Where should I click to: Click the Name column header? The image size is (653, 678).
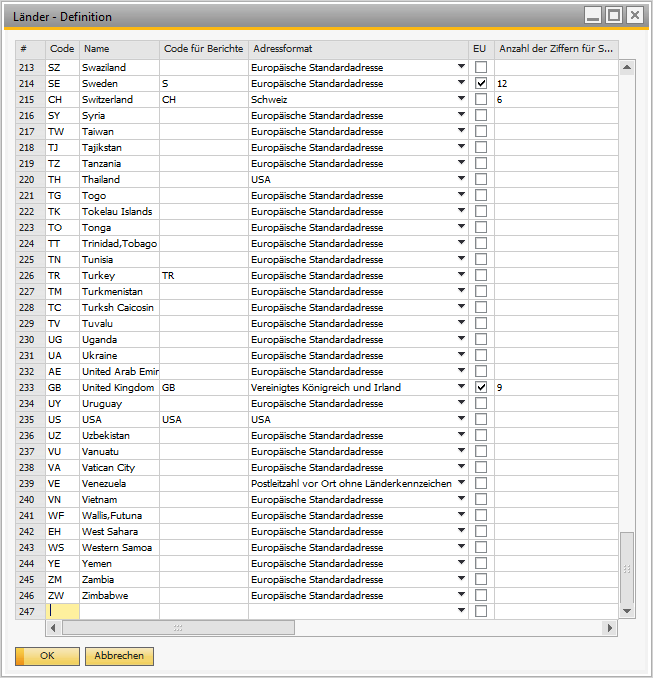click(119, 49)
